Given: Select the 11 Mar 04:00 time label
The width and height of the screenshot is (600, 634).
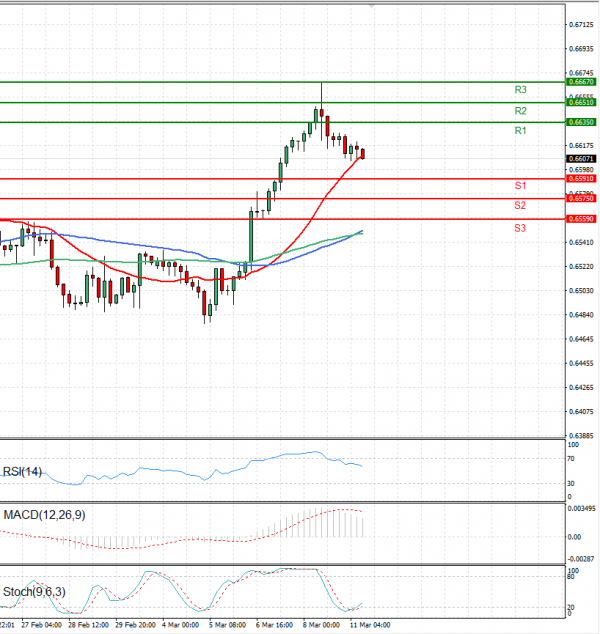Looking at the screenshot, I should [370, 625].
